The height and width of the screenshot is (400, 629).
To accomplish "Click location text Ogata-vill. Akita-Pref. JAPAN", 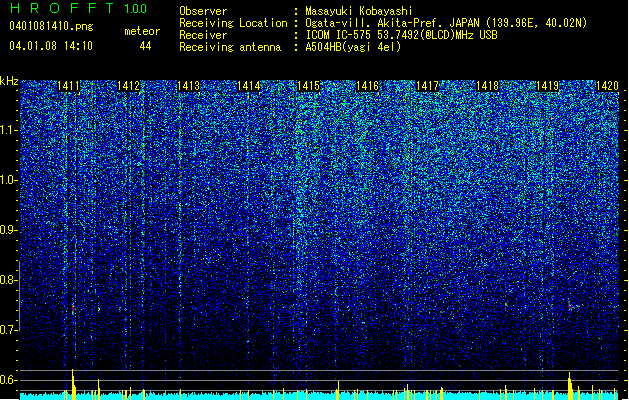I will [392, 23].
